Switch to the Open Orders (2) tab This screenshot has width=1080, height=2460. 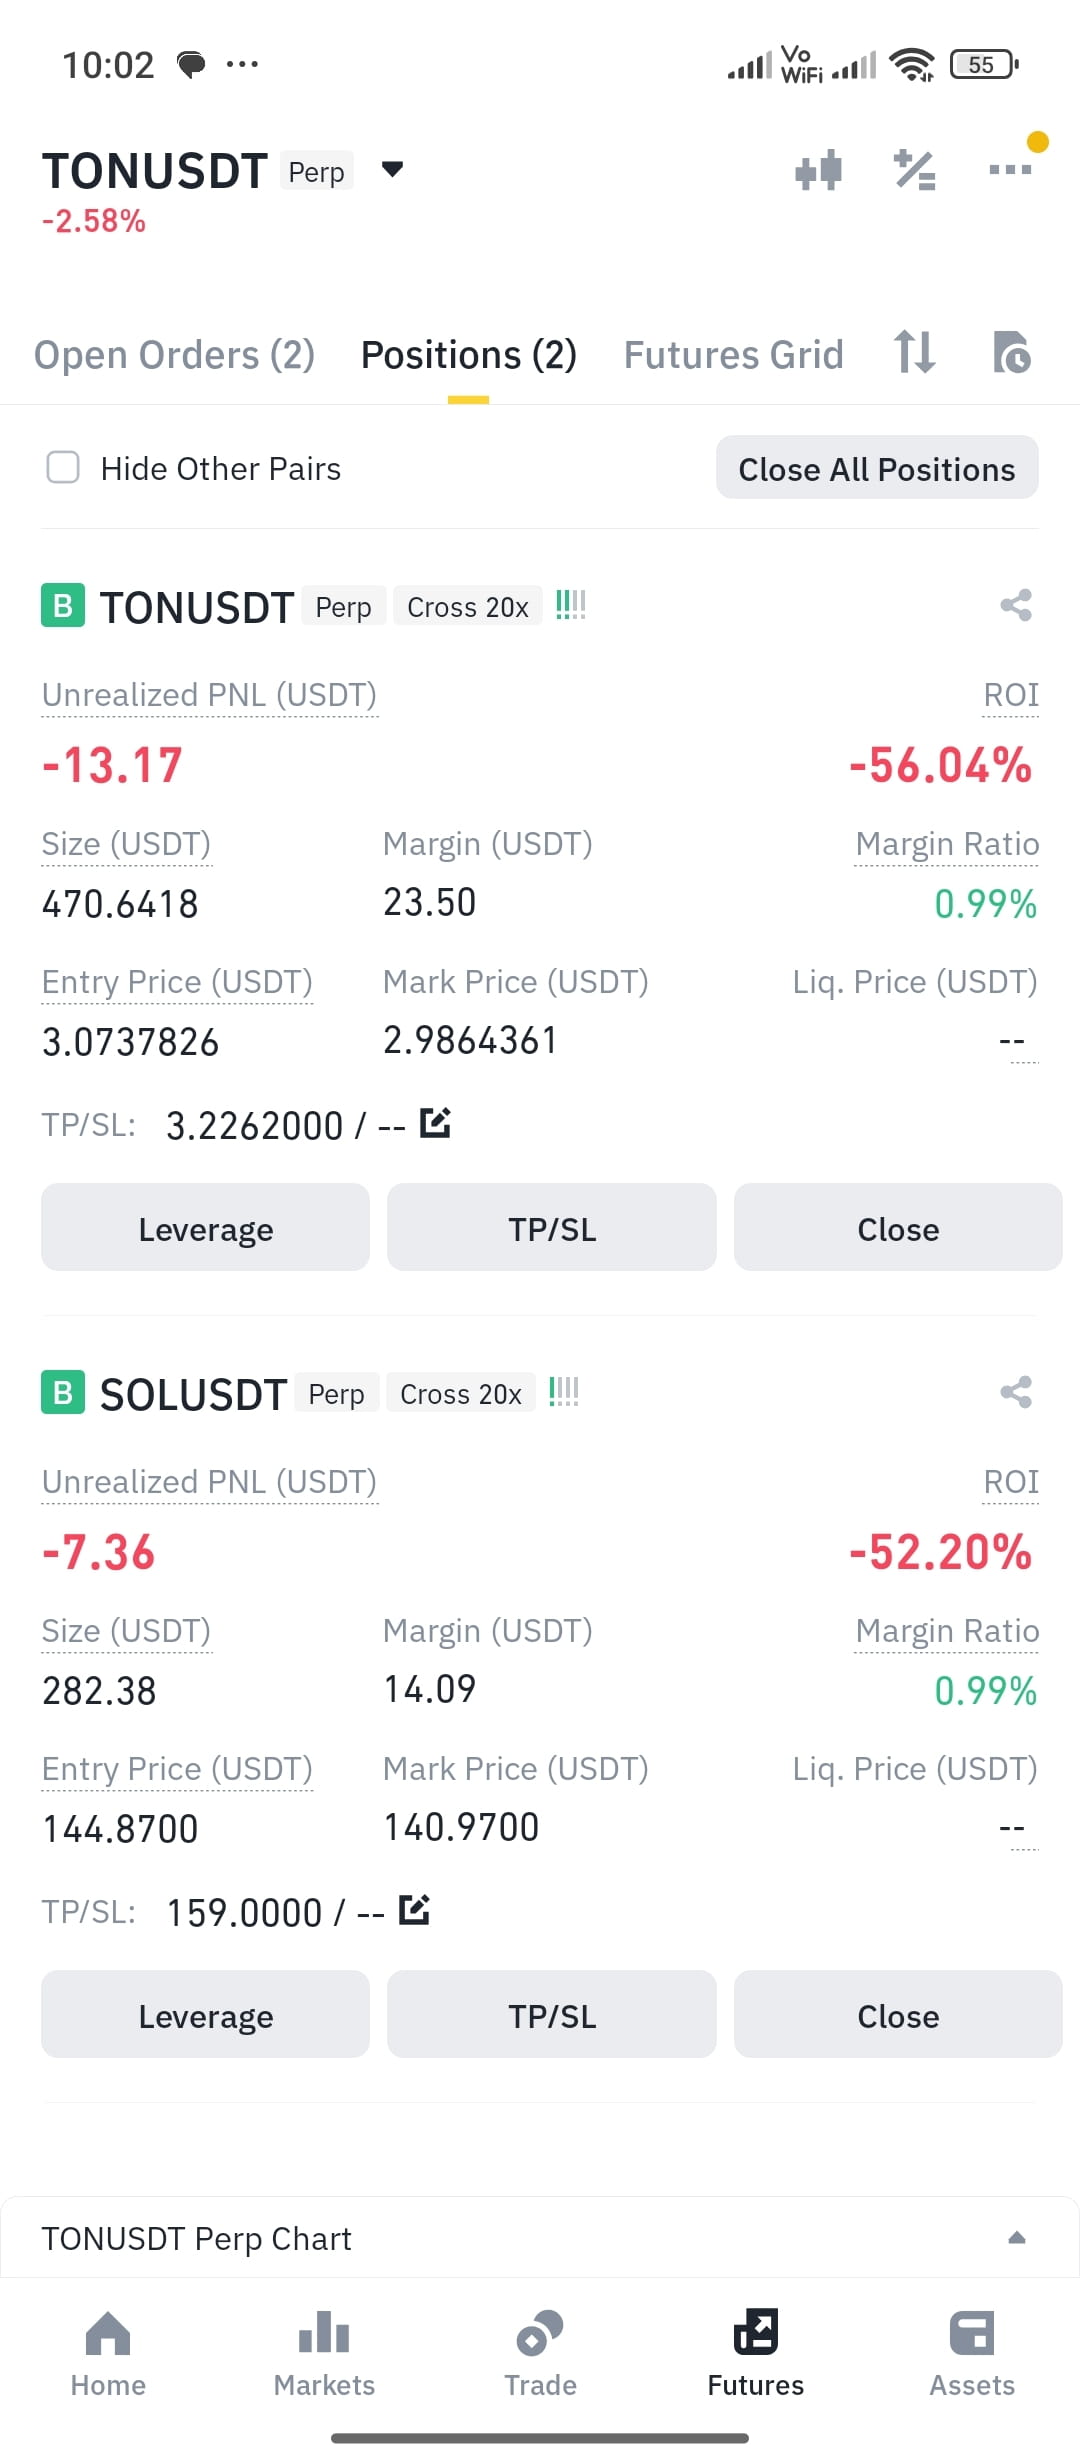(175, 355)
